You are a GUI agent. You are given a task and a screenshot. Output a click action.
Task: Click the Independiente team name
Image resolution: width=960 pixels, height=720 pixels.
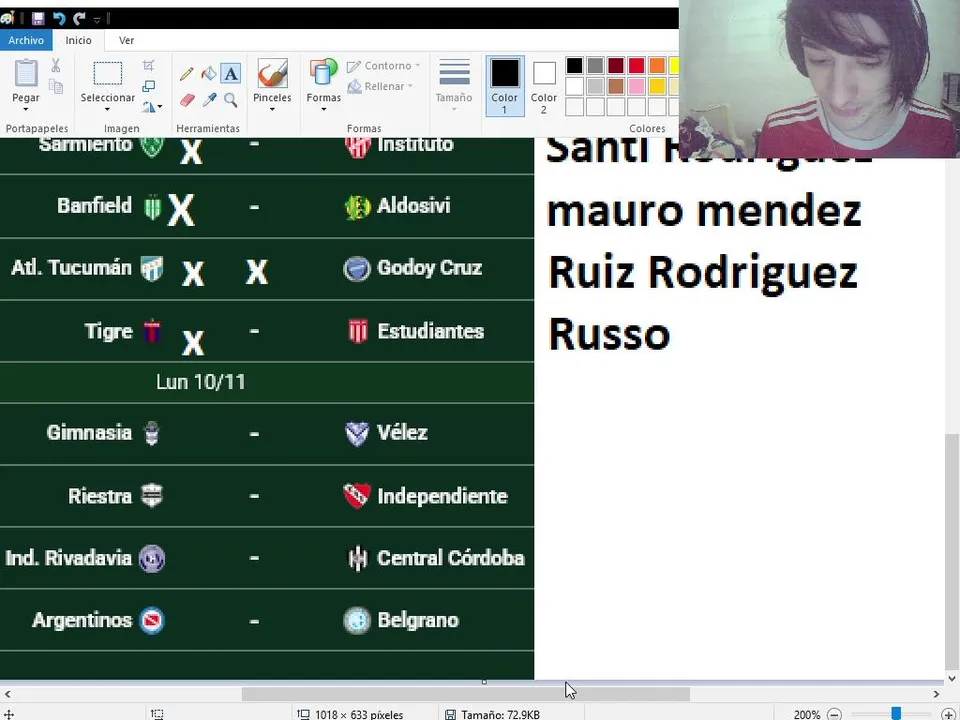pyautogui.click(x=443, y=496)
